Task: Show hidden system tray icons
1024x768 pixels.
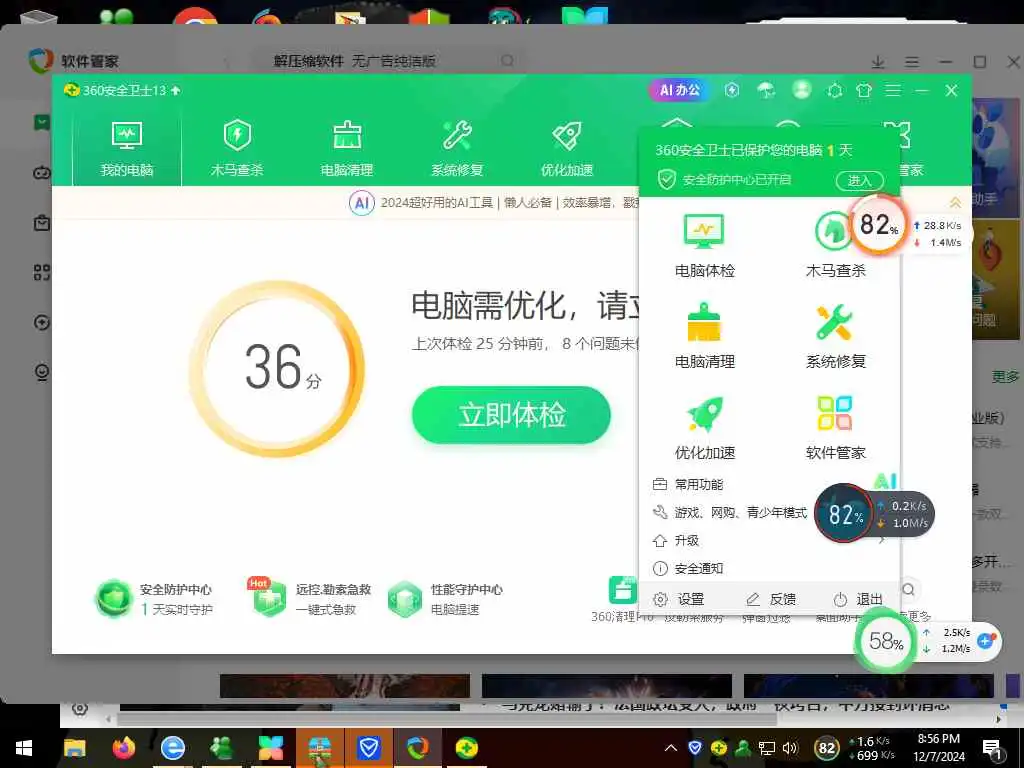Action: pyautogui.click(x=671, y=748)
